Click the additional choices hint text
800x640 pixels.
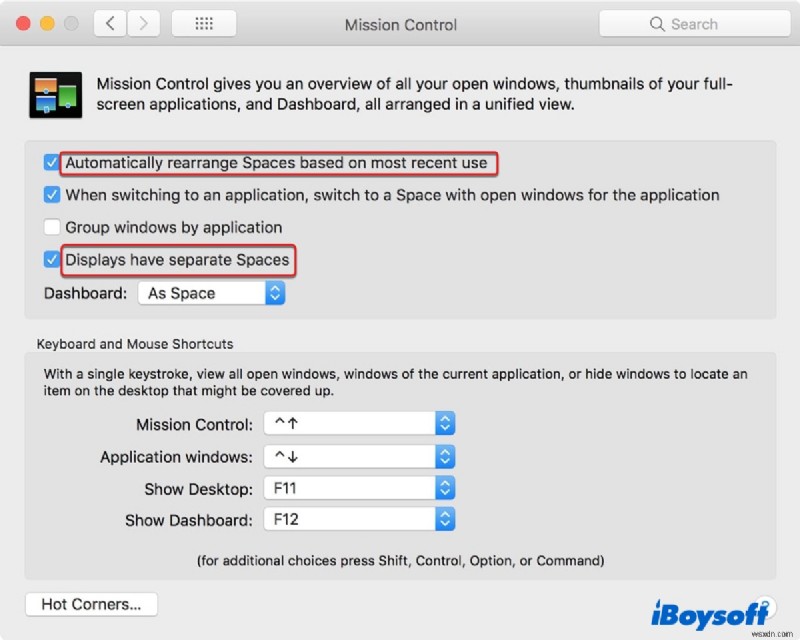[x=401, y=561]
